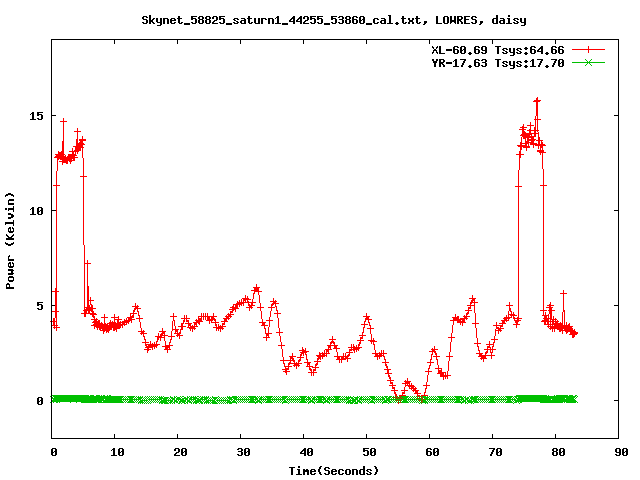Image resolution: width=640 pixels, height=480 pixels.
Task: Click the x-axis tick label 50
Action: pyautogui.click(x=369, y=452)
